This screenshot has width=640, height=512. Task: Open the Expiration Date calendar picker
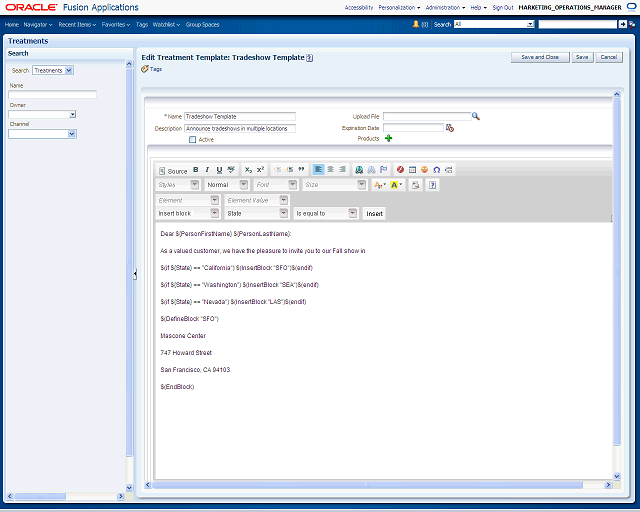point(450,128)
